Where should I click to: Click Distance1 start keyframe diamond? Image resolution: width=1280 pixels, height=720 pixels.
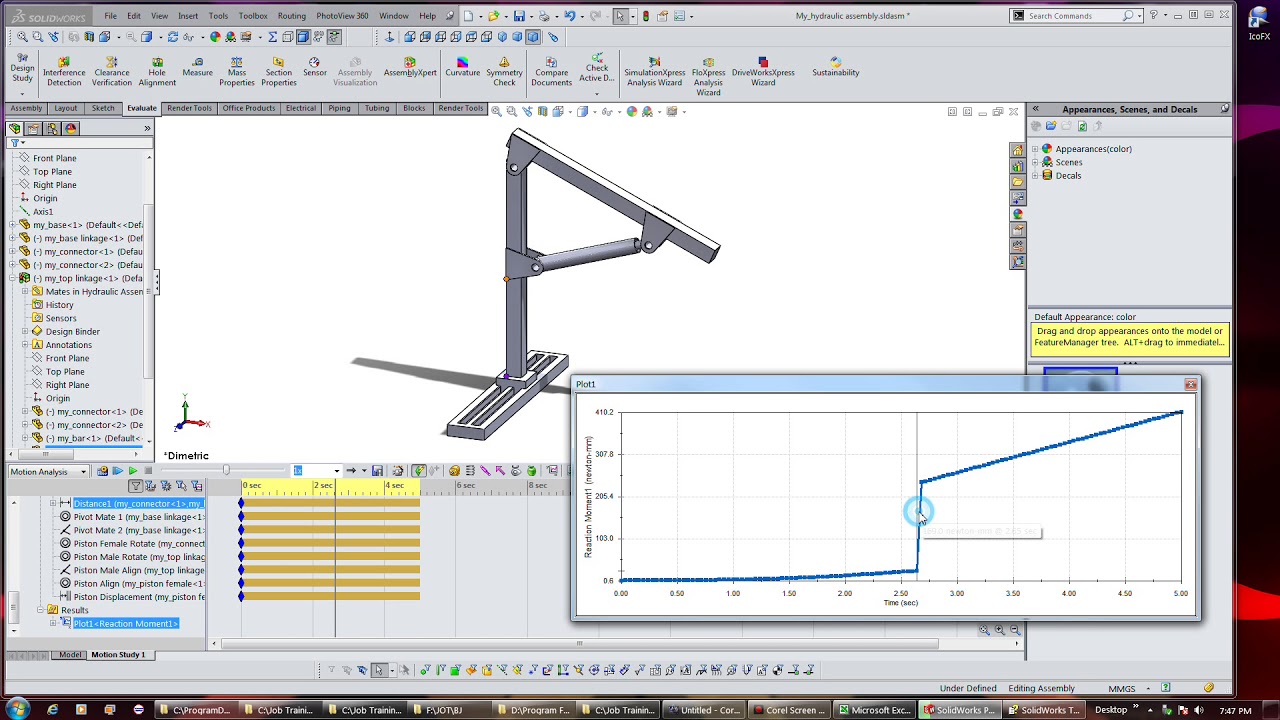(241, 503)
